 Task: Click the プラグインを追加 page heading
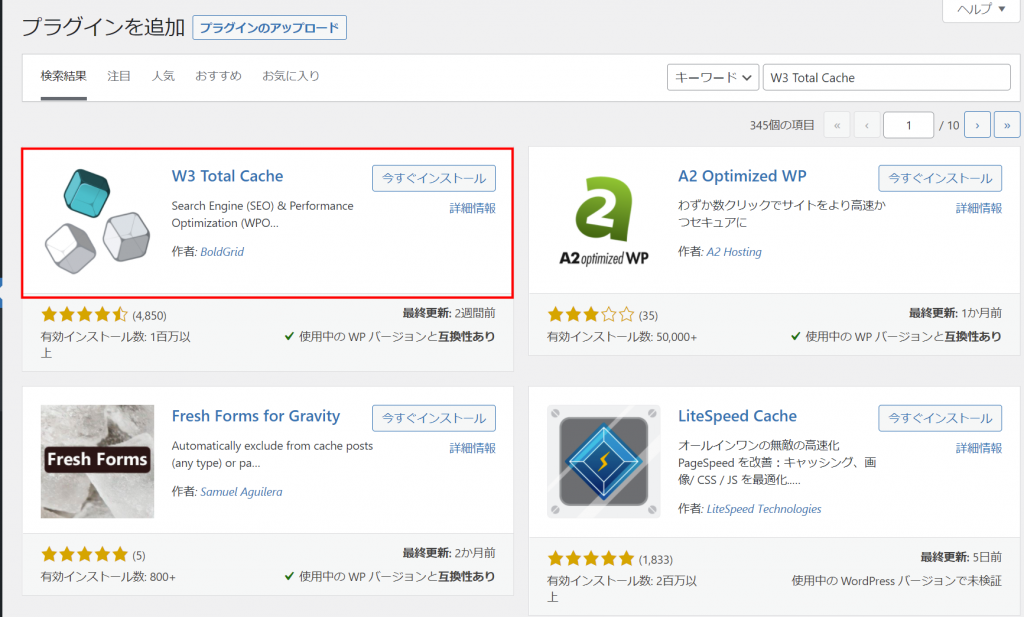point(103,27)
